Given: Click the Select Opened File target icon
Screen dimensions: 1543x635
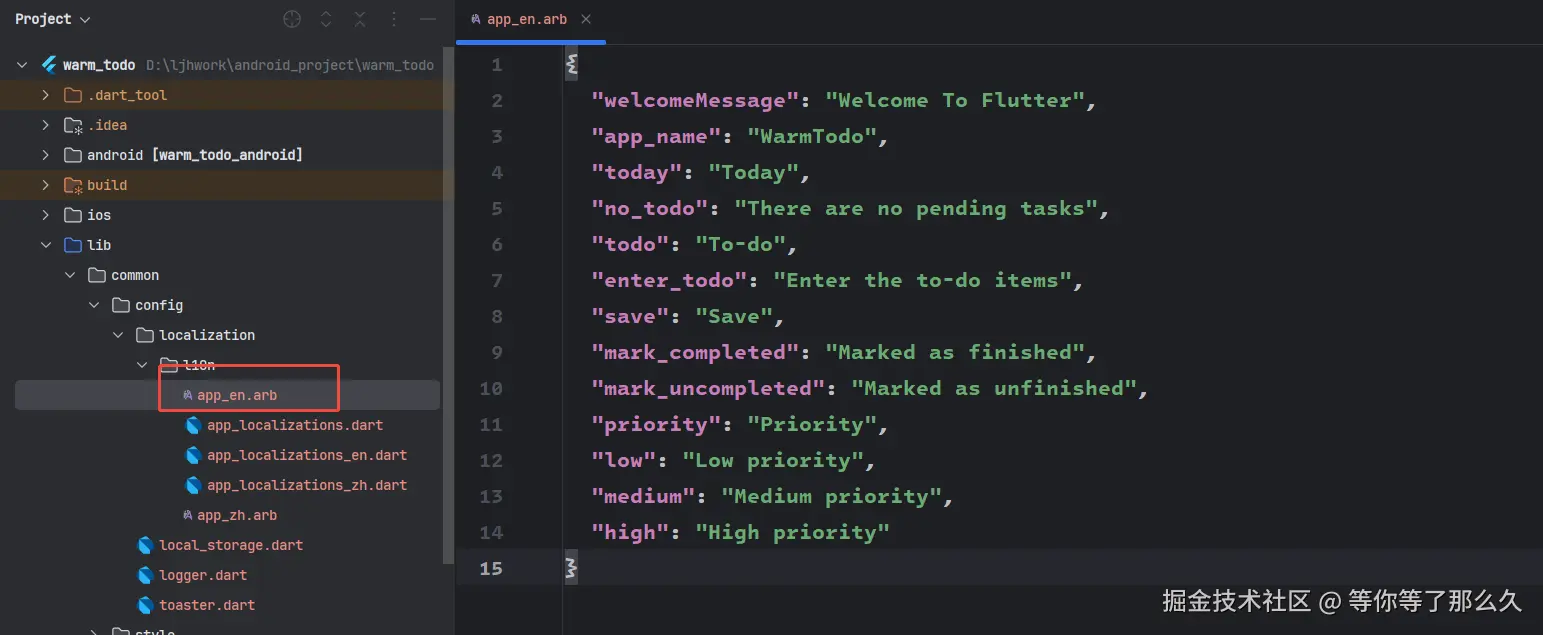Looking at the screenshot, I should pyautogui.click(x=292, y=19).
